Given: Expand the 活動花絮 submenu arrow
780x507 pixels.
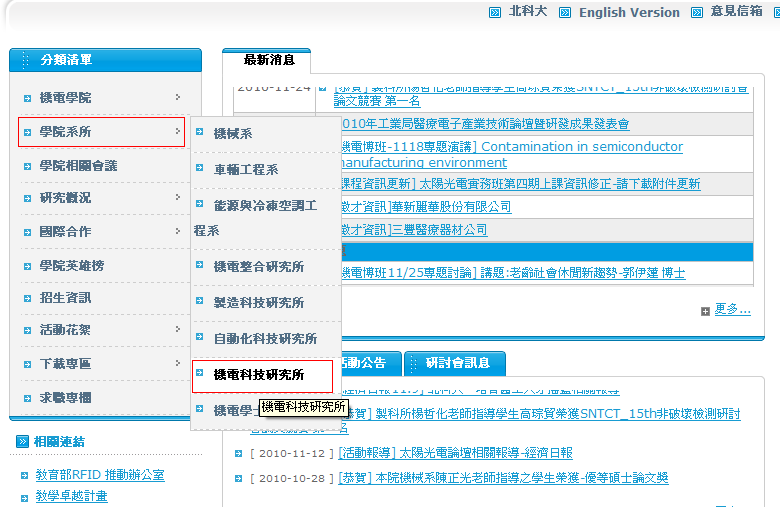Looking at the screenshot, I should 178,329.
